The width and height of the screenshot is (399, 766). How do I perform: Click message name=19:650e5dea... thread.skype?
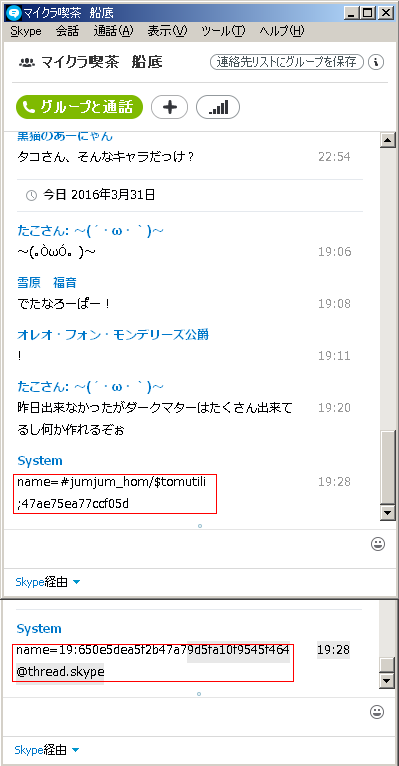pyautogui.click(x=153, y=661)
